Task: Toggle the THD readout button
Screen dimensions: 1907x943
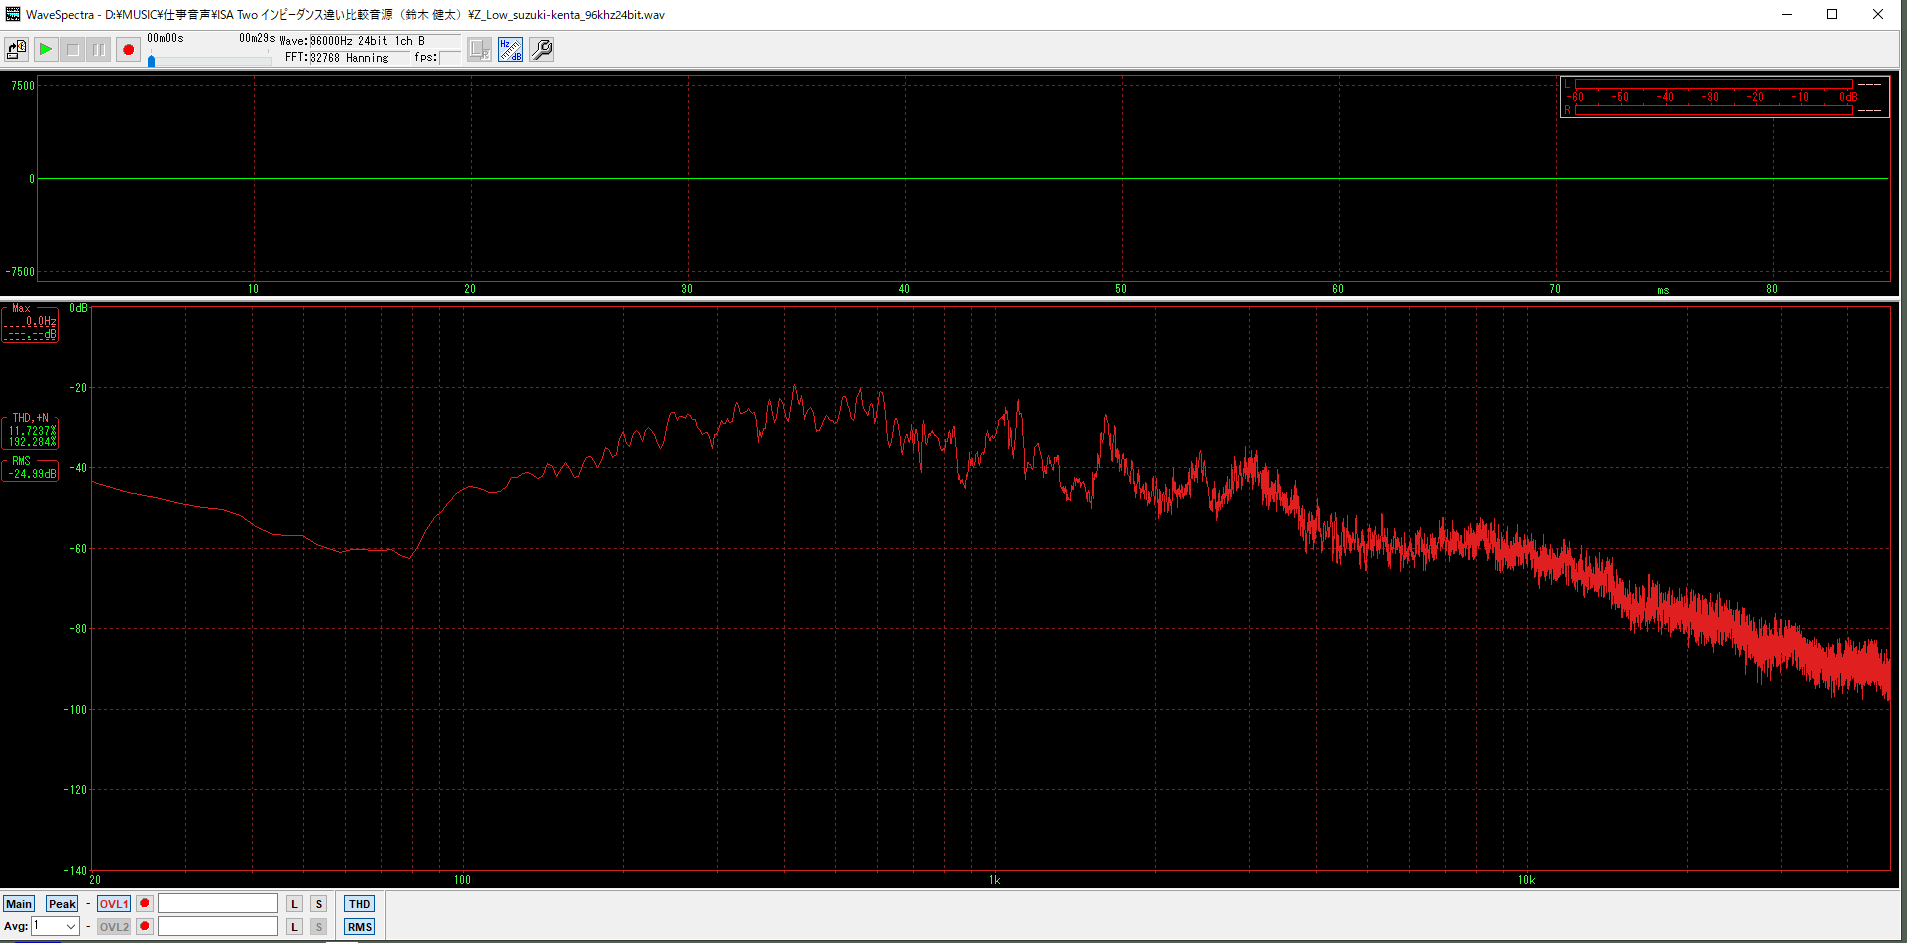Action: [x=360, y=904]
